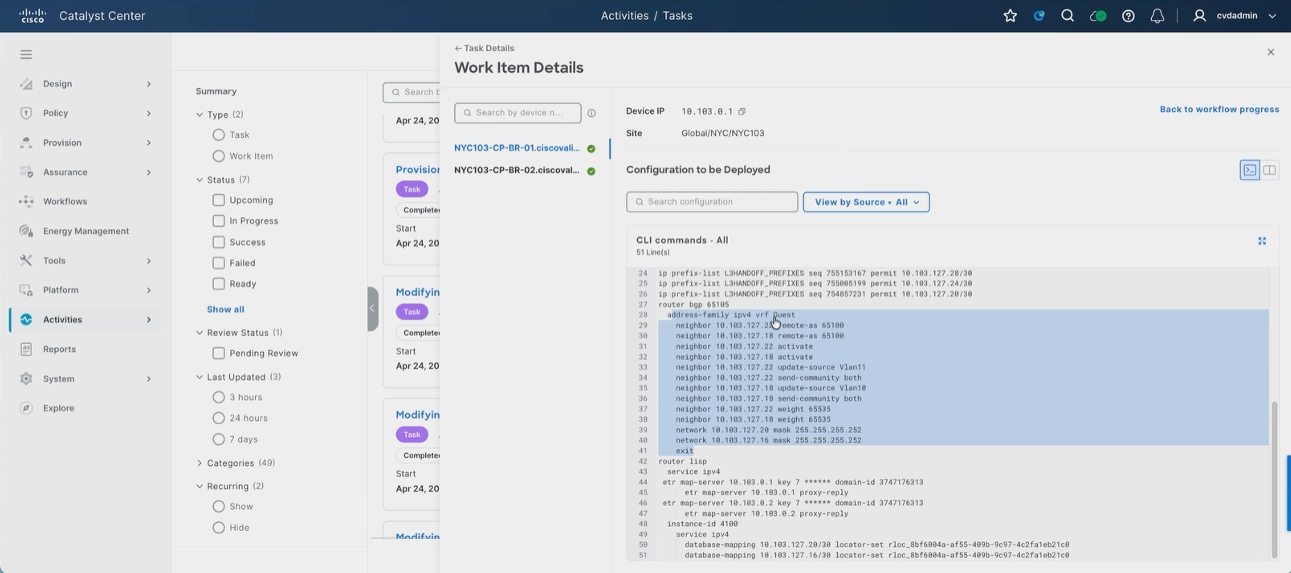This screenshot has height=573, width=1291.
Task: Select the 3 hours radio button
Action: click(218, 397)
